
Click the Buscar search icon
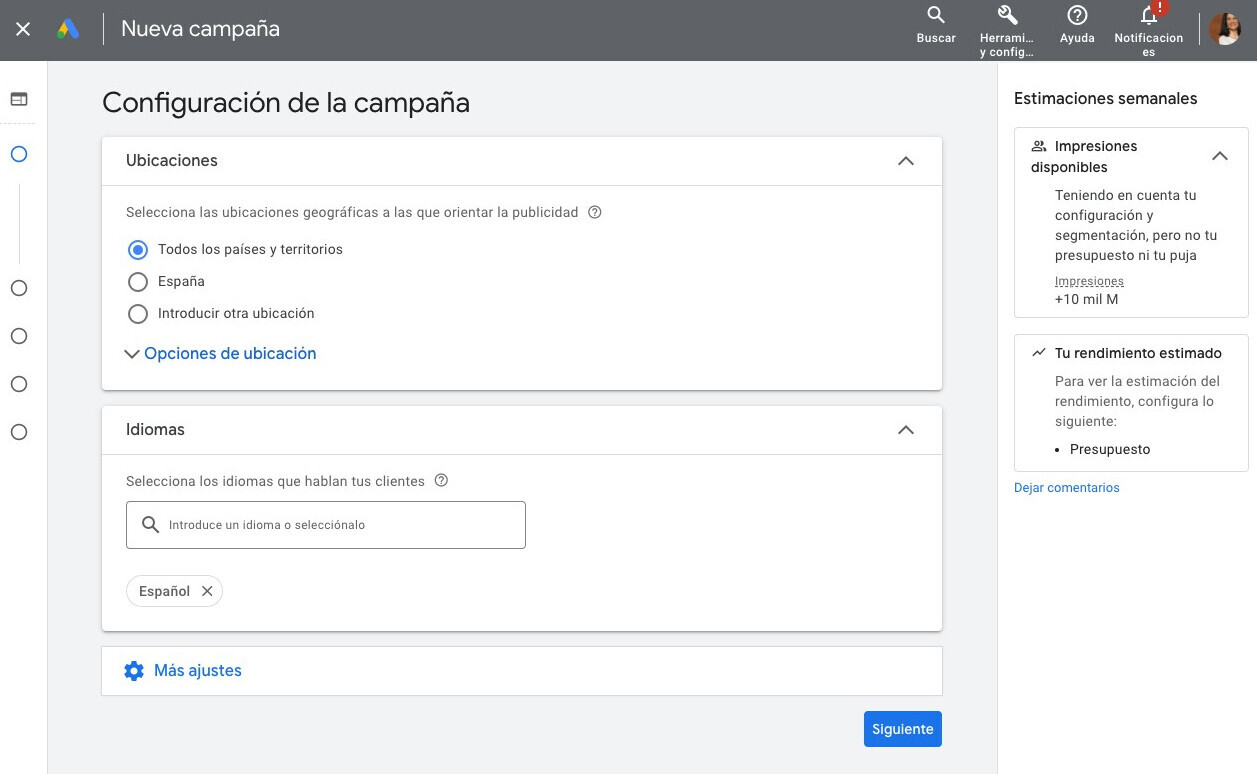click(x=935, y=15)
